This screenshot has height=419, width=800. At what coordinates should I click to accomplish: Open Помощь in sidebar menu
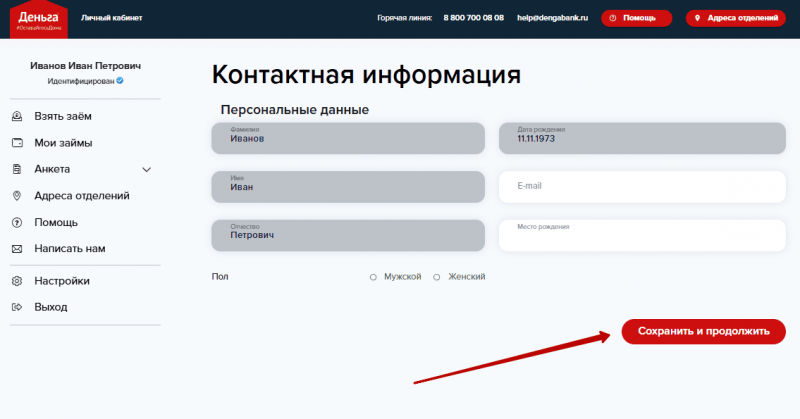pos(56,223)
